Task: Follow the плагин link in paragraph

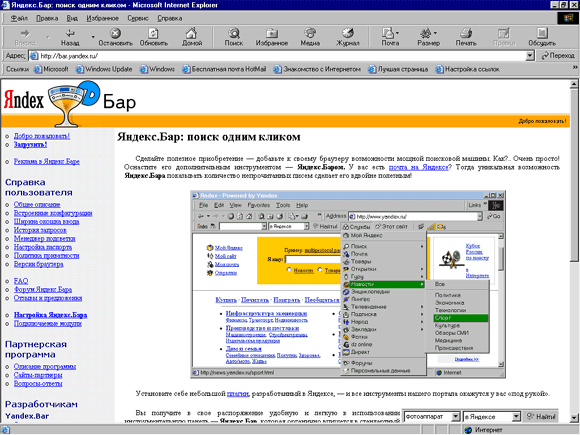Action: (237, 394)
